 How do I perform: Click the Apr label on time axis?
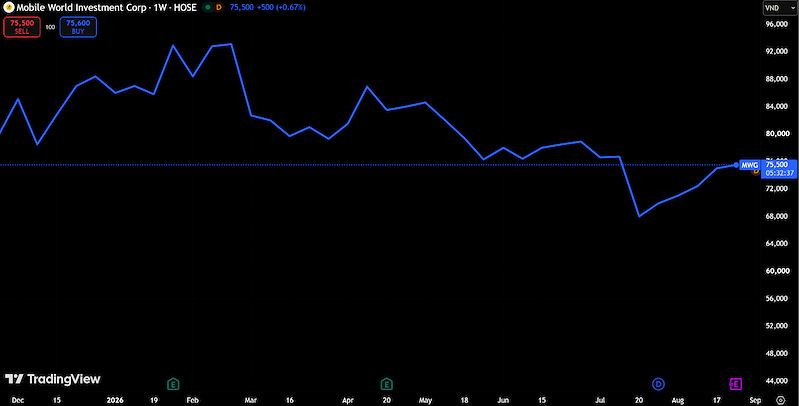coord(348,400)
